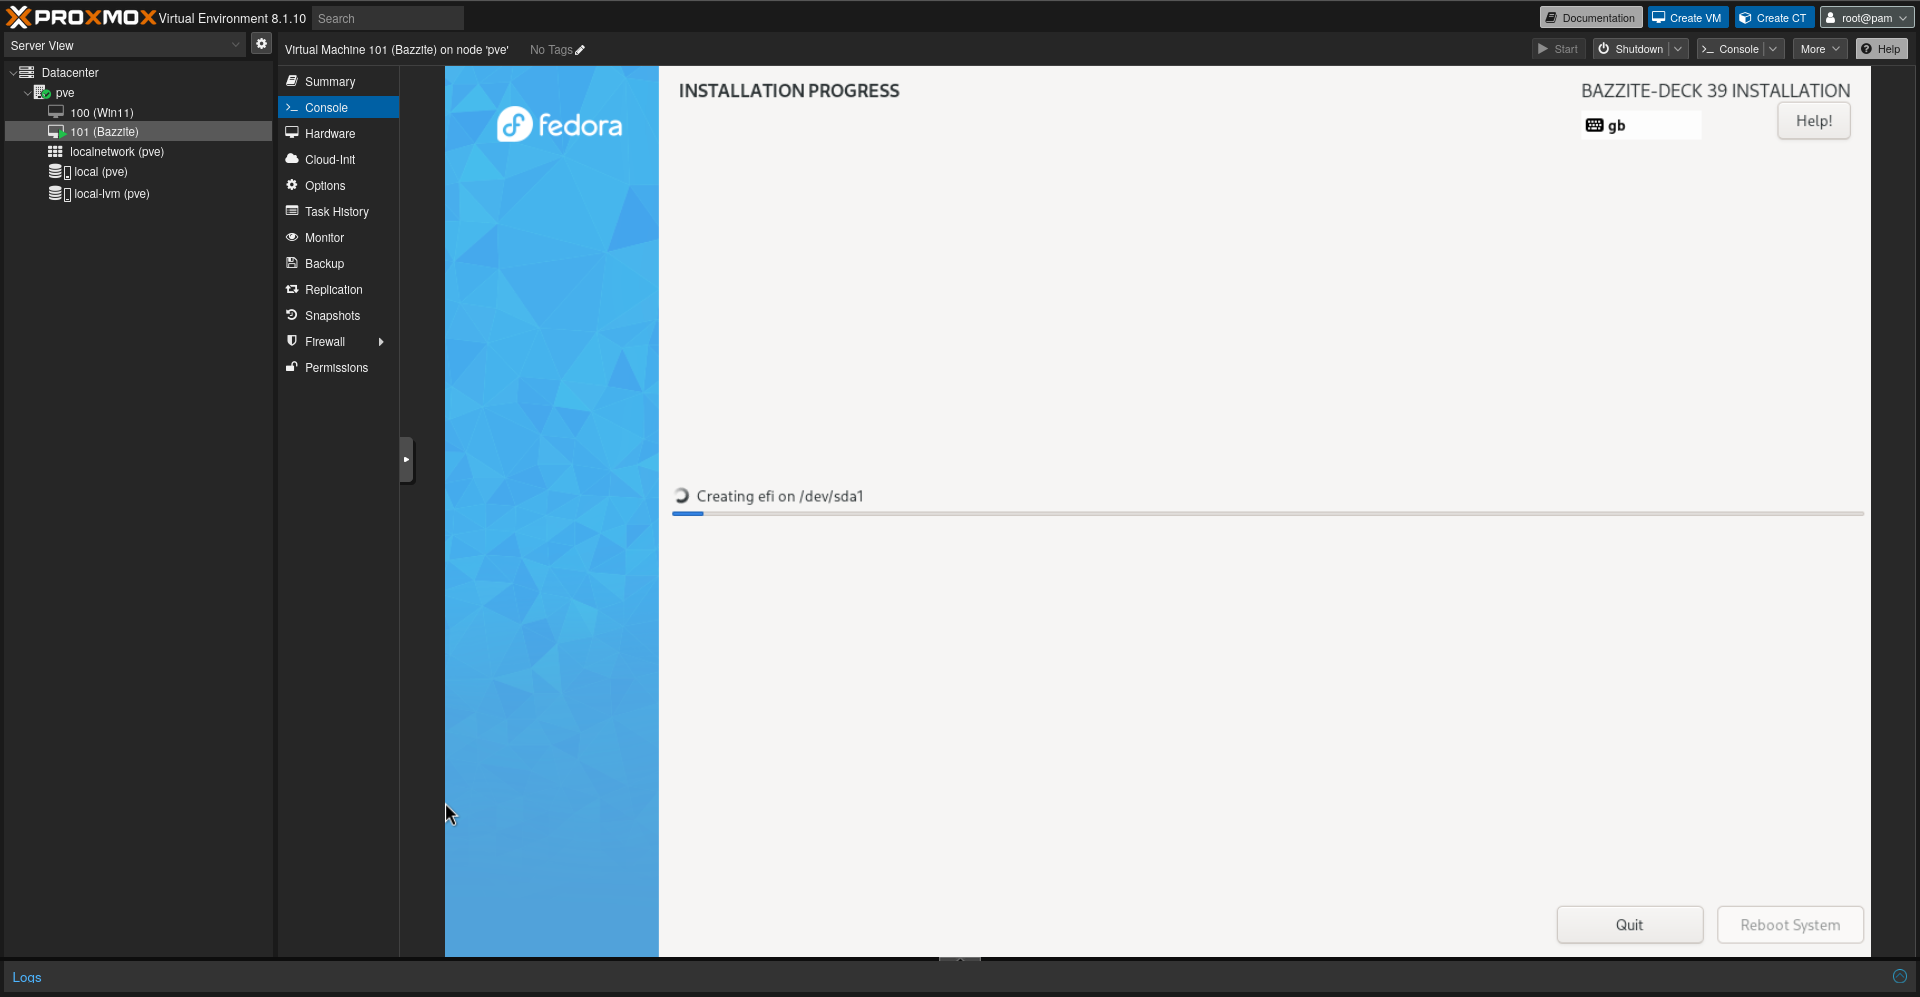Click the Logs panel circle icon
This screenshot has height=997, width=1920.
[x=1899, y=976]
